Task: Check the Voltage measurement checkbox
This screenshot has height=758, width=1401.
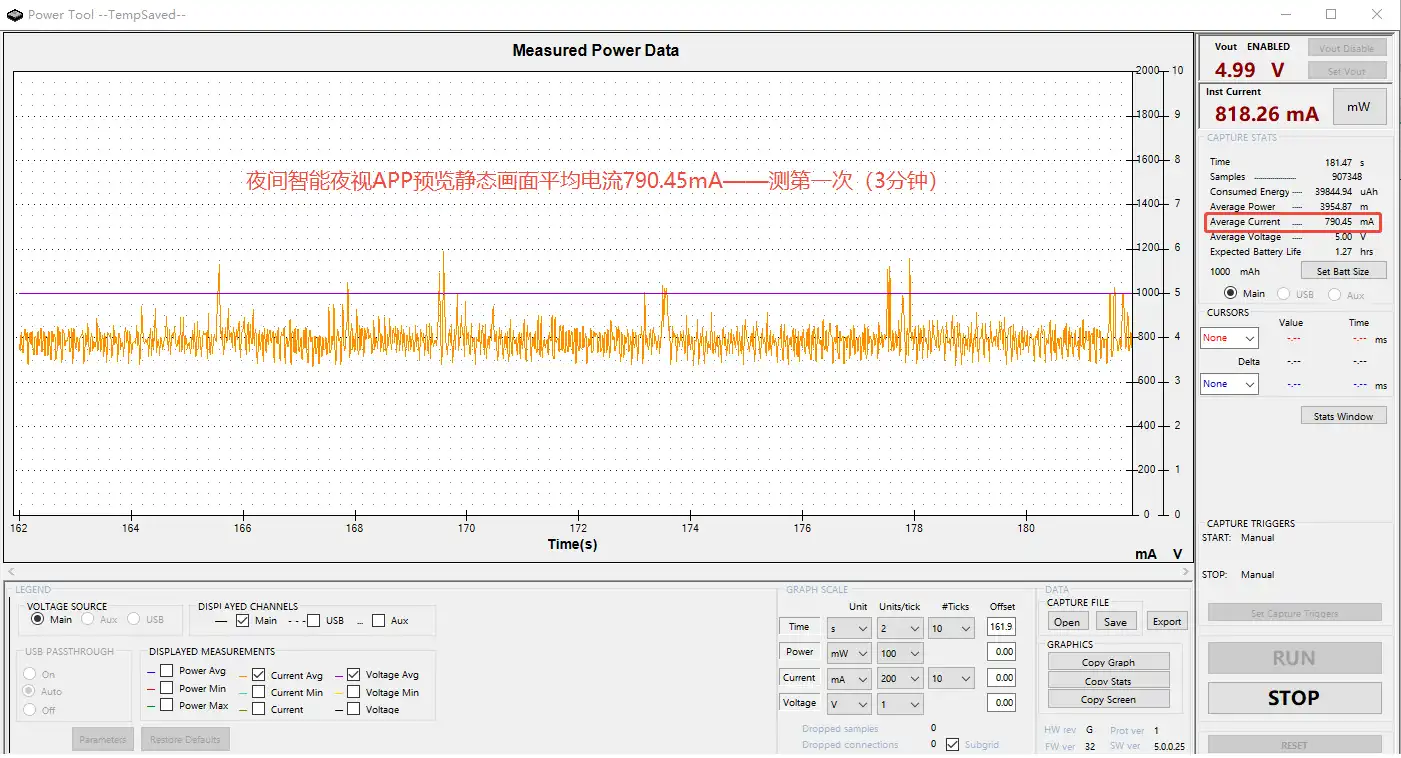Action: pos(354,708)
